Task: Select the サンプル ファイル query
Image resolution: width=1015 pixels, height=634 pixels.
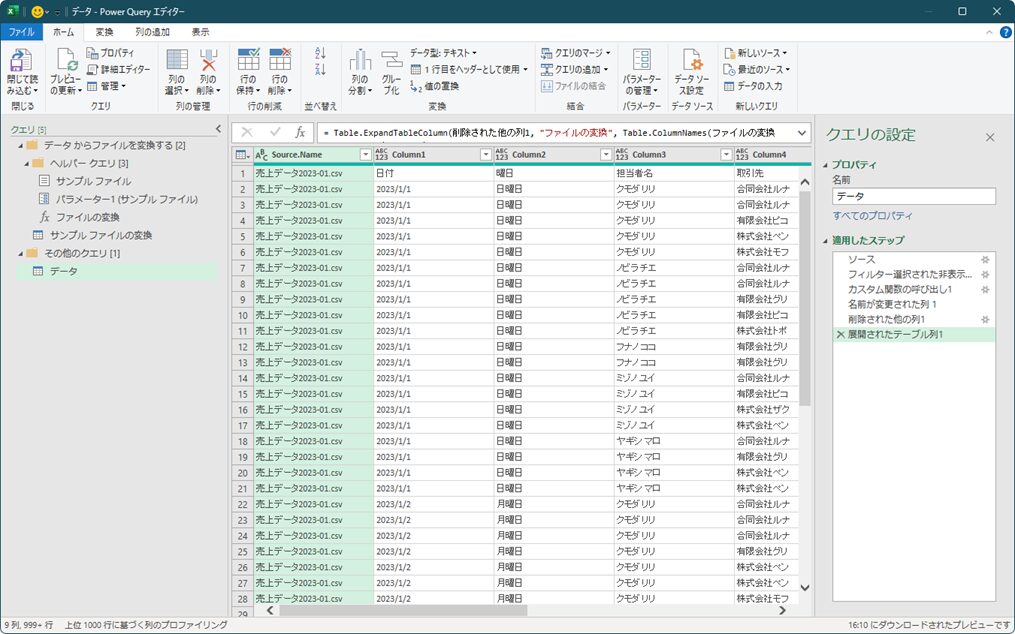Action: coord(93,181)
